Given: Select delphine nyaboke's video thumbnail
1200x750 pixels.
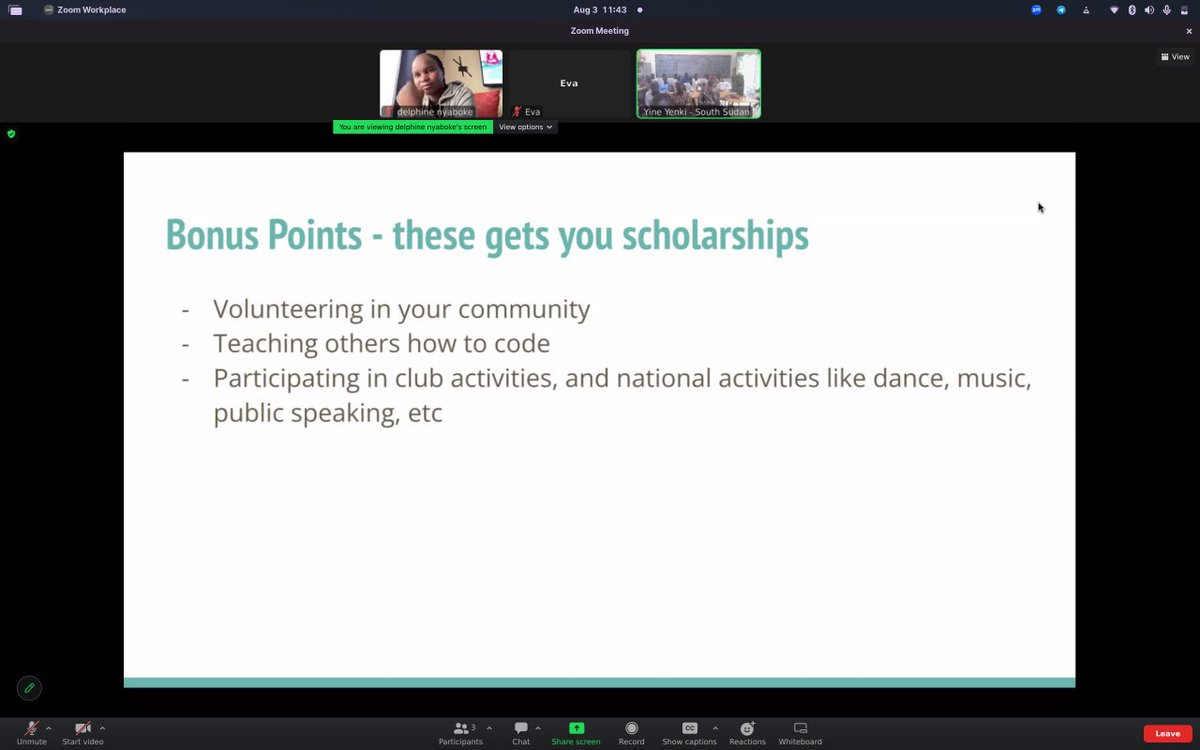Looking at the screenshot, I should click(441, 84).
